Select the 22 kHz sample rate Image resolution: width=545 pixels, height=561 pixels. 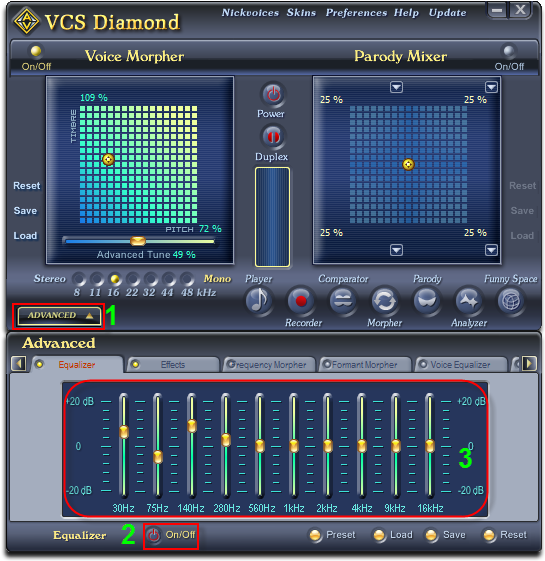tap(132, 278)
